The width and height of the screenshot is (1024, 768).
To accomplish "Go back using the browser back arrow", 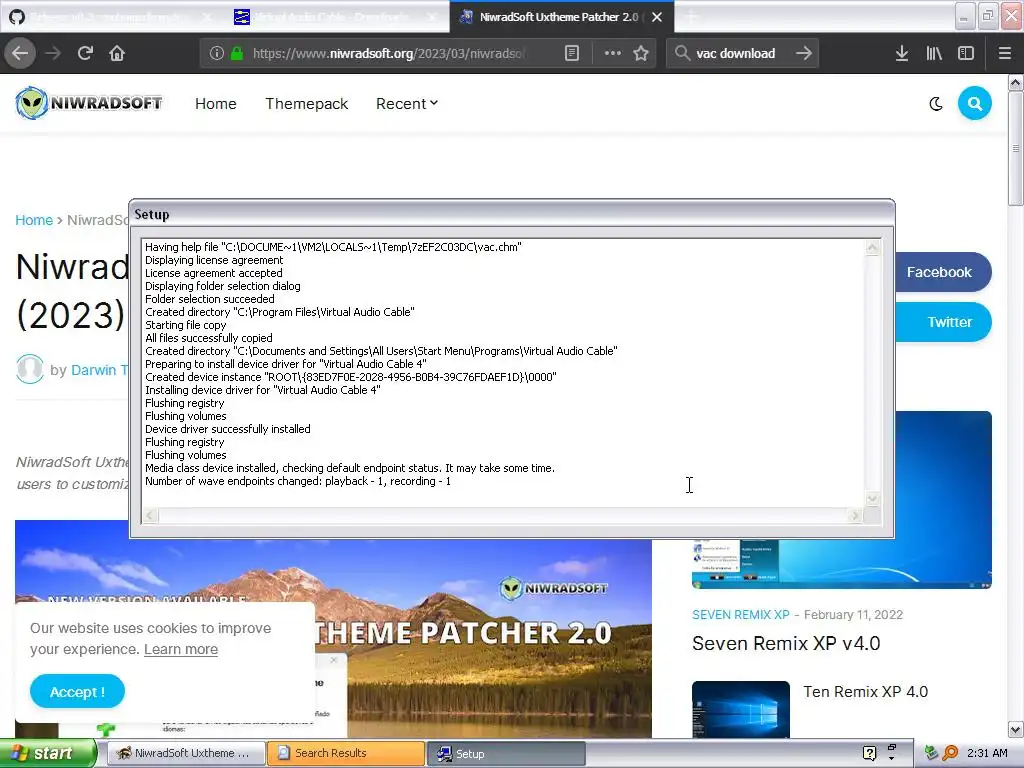I will click(x=20, y=53).
